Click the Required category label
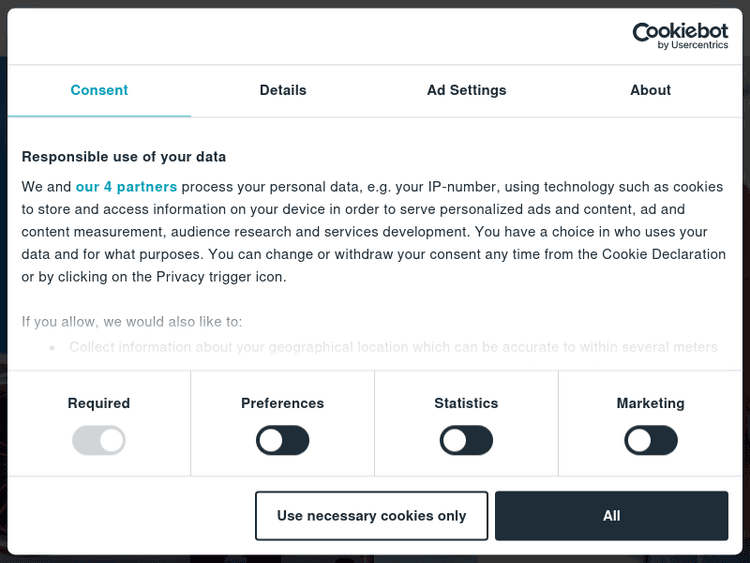The image size is (750, 563). point(99,403)
